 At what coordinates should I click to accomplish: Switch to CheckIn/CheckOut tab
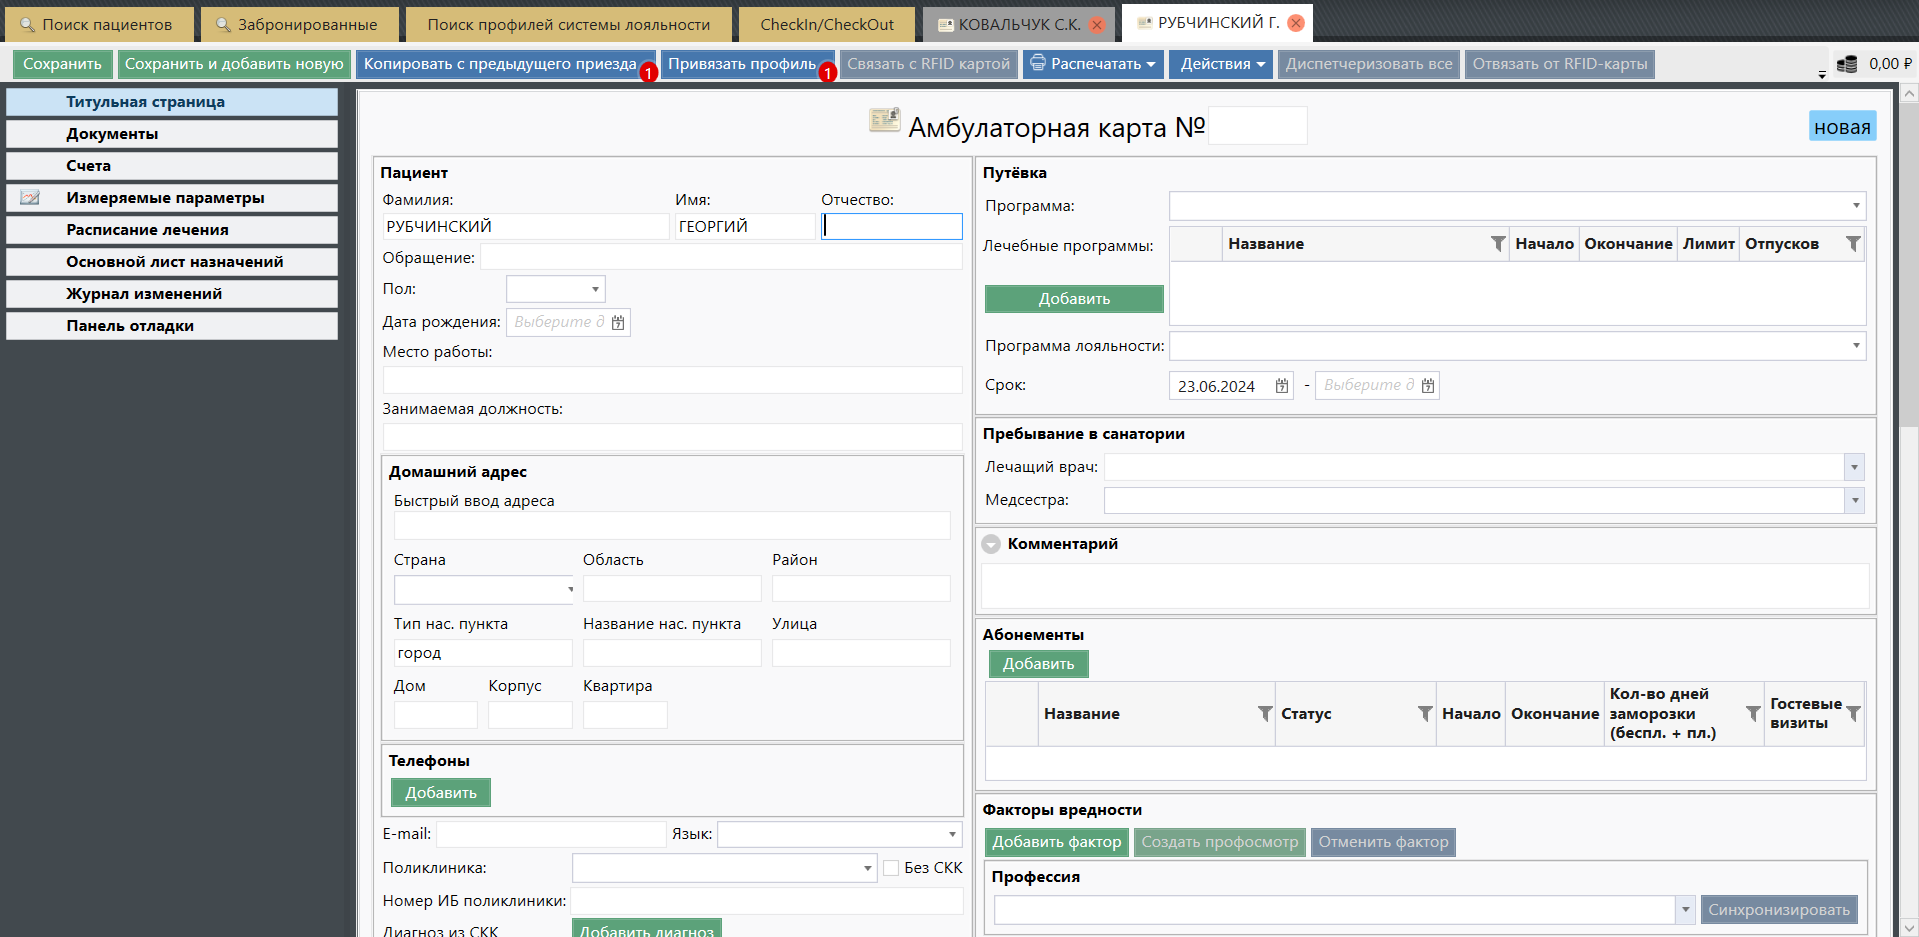[x=826, y=24]
